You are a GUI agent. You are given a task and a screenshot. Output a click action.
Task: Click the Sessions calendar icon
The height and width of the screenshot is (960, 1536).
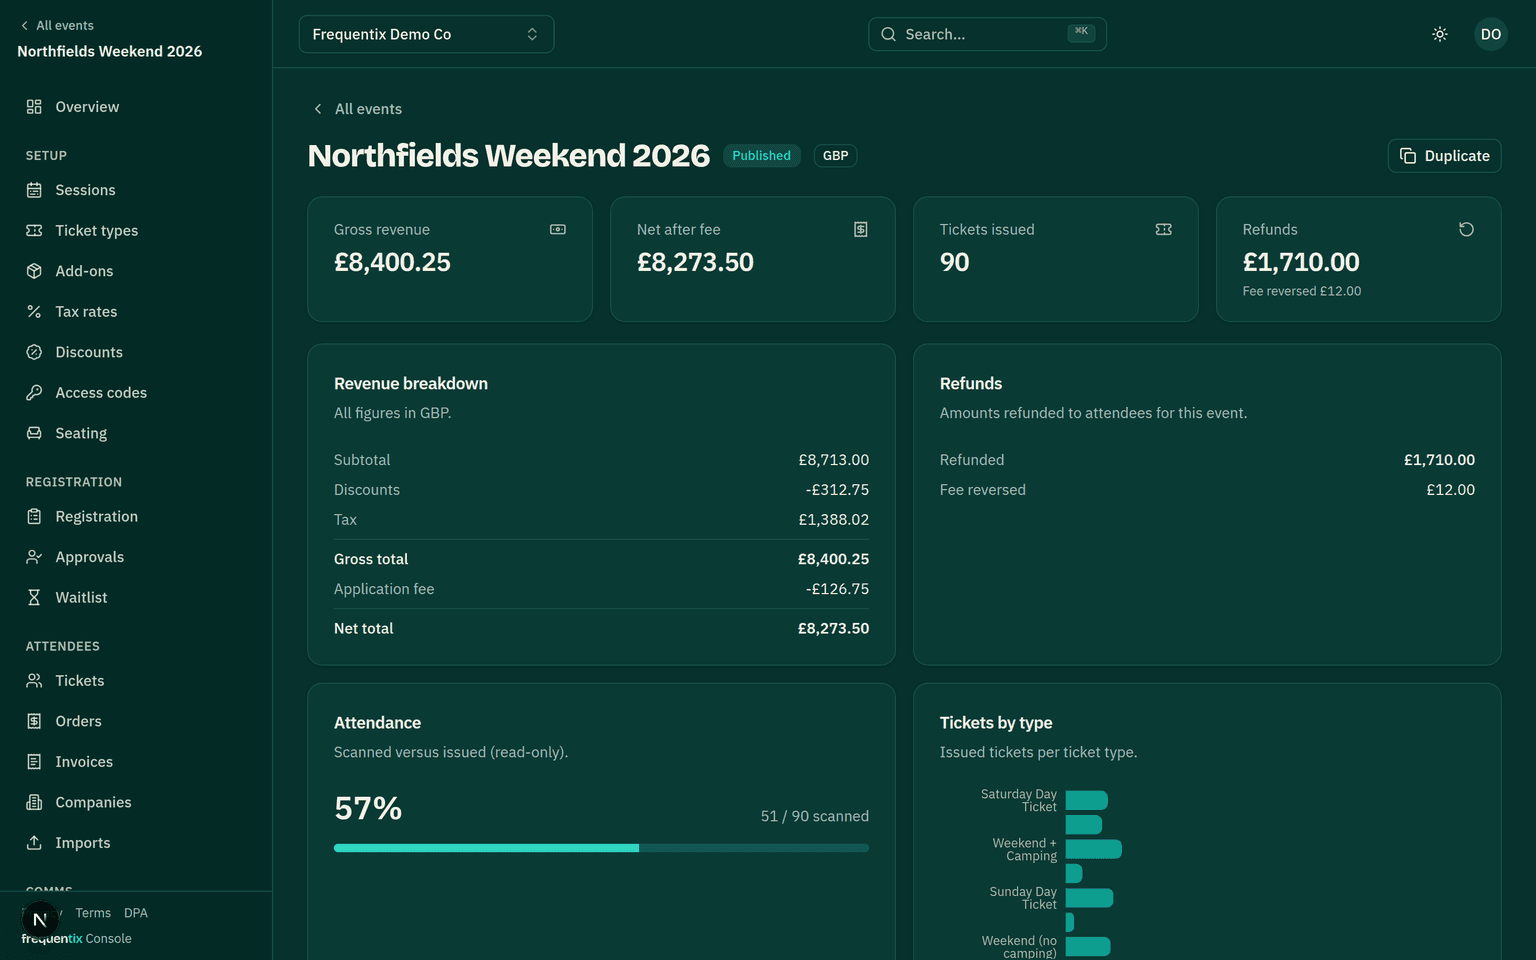[x=34, y=190]
